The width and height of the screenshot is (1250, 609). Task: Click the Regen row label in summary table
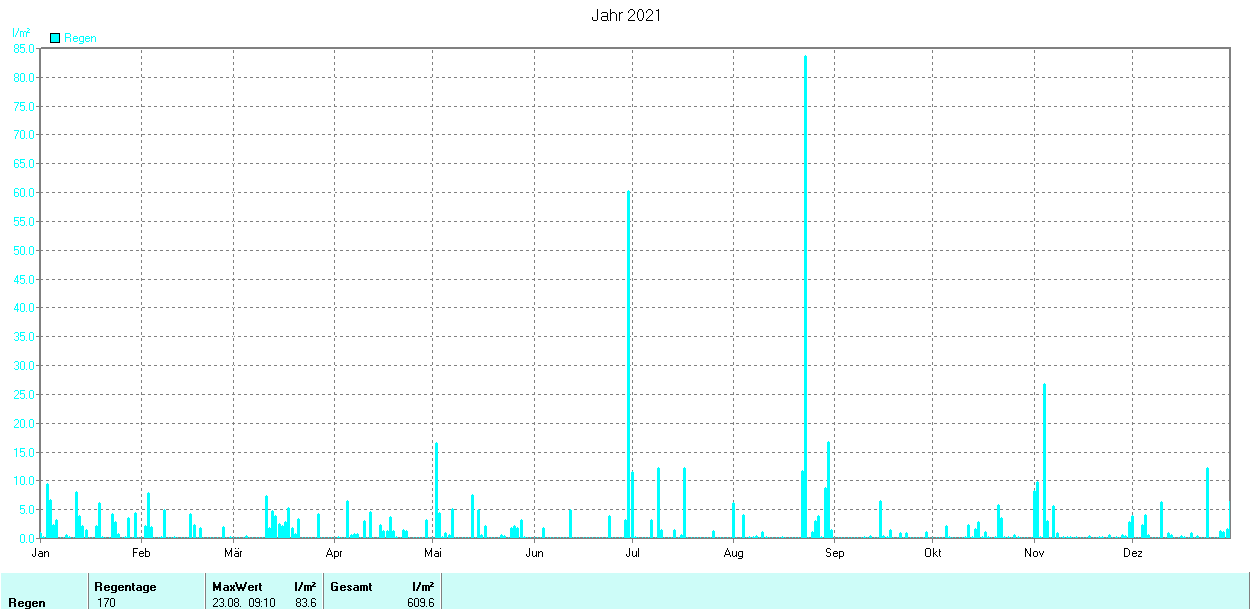tap(27, 603)
